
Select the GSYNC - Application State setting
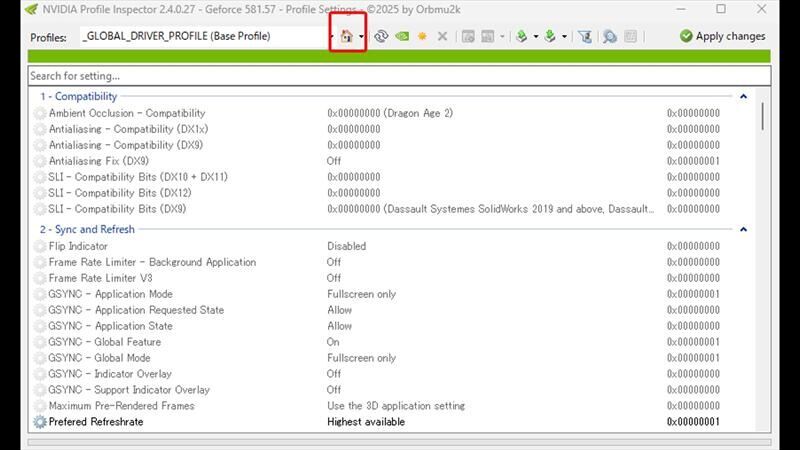coord(110,326)
